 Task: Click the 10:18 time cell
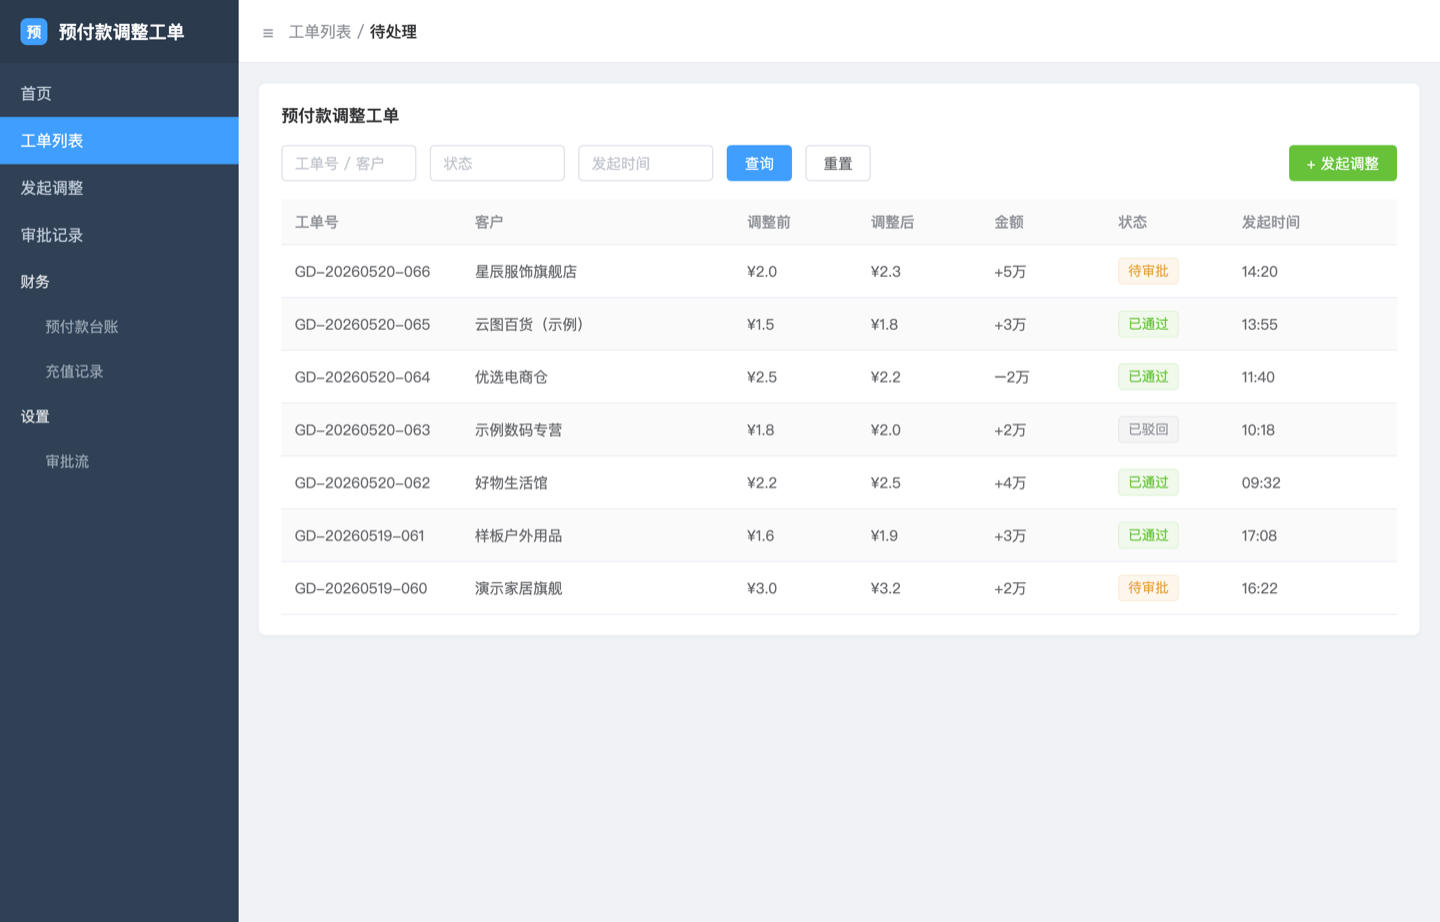point(1258,430)
